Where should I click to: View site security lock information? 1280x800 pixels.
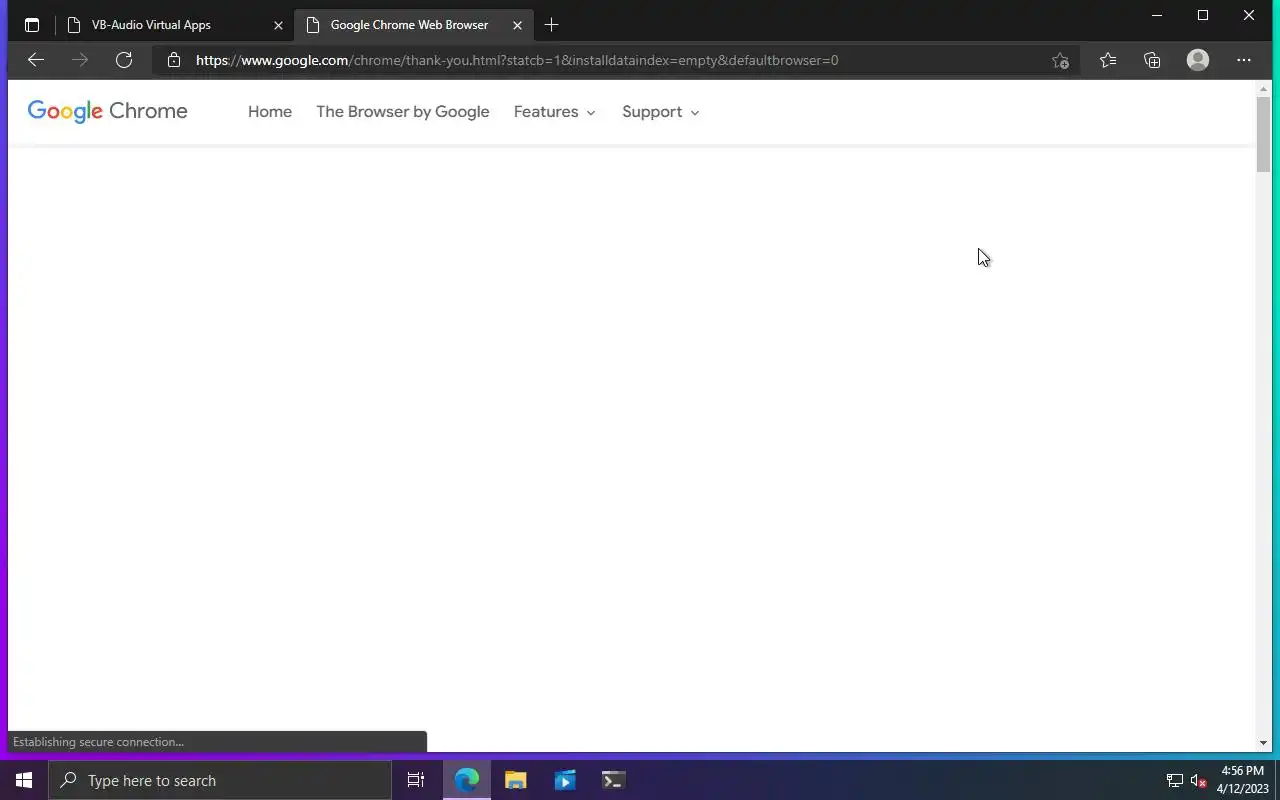[x=174, y=60]
